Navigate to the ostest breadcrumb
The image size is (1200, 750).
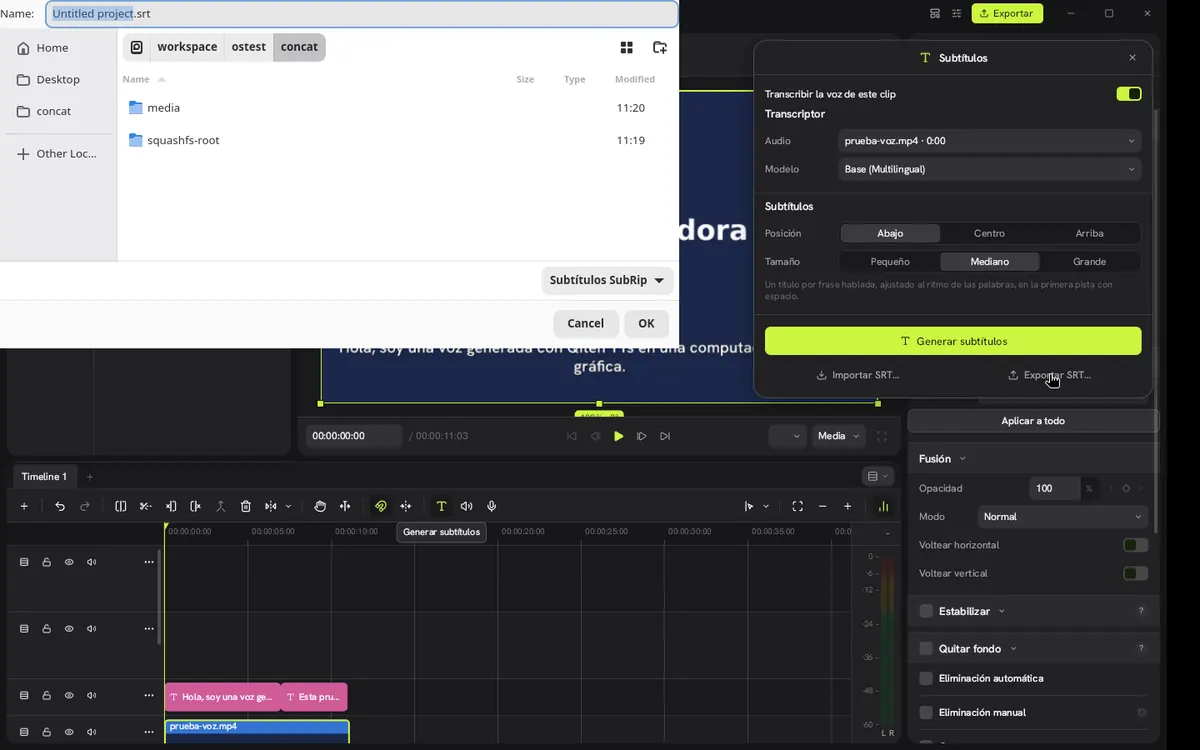click(249, 47)
